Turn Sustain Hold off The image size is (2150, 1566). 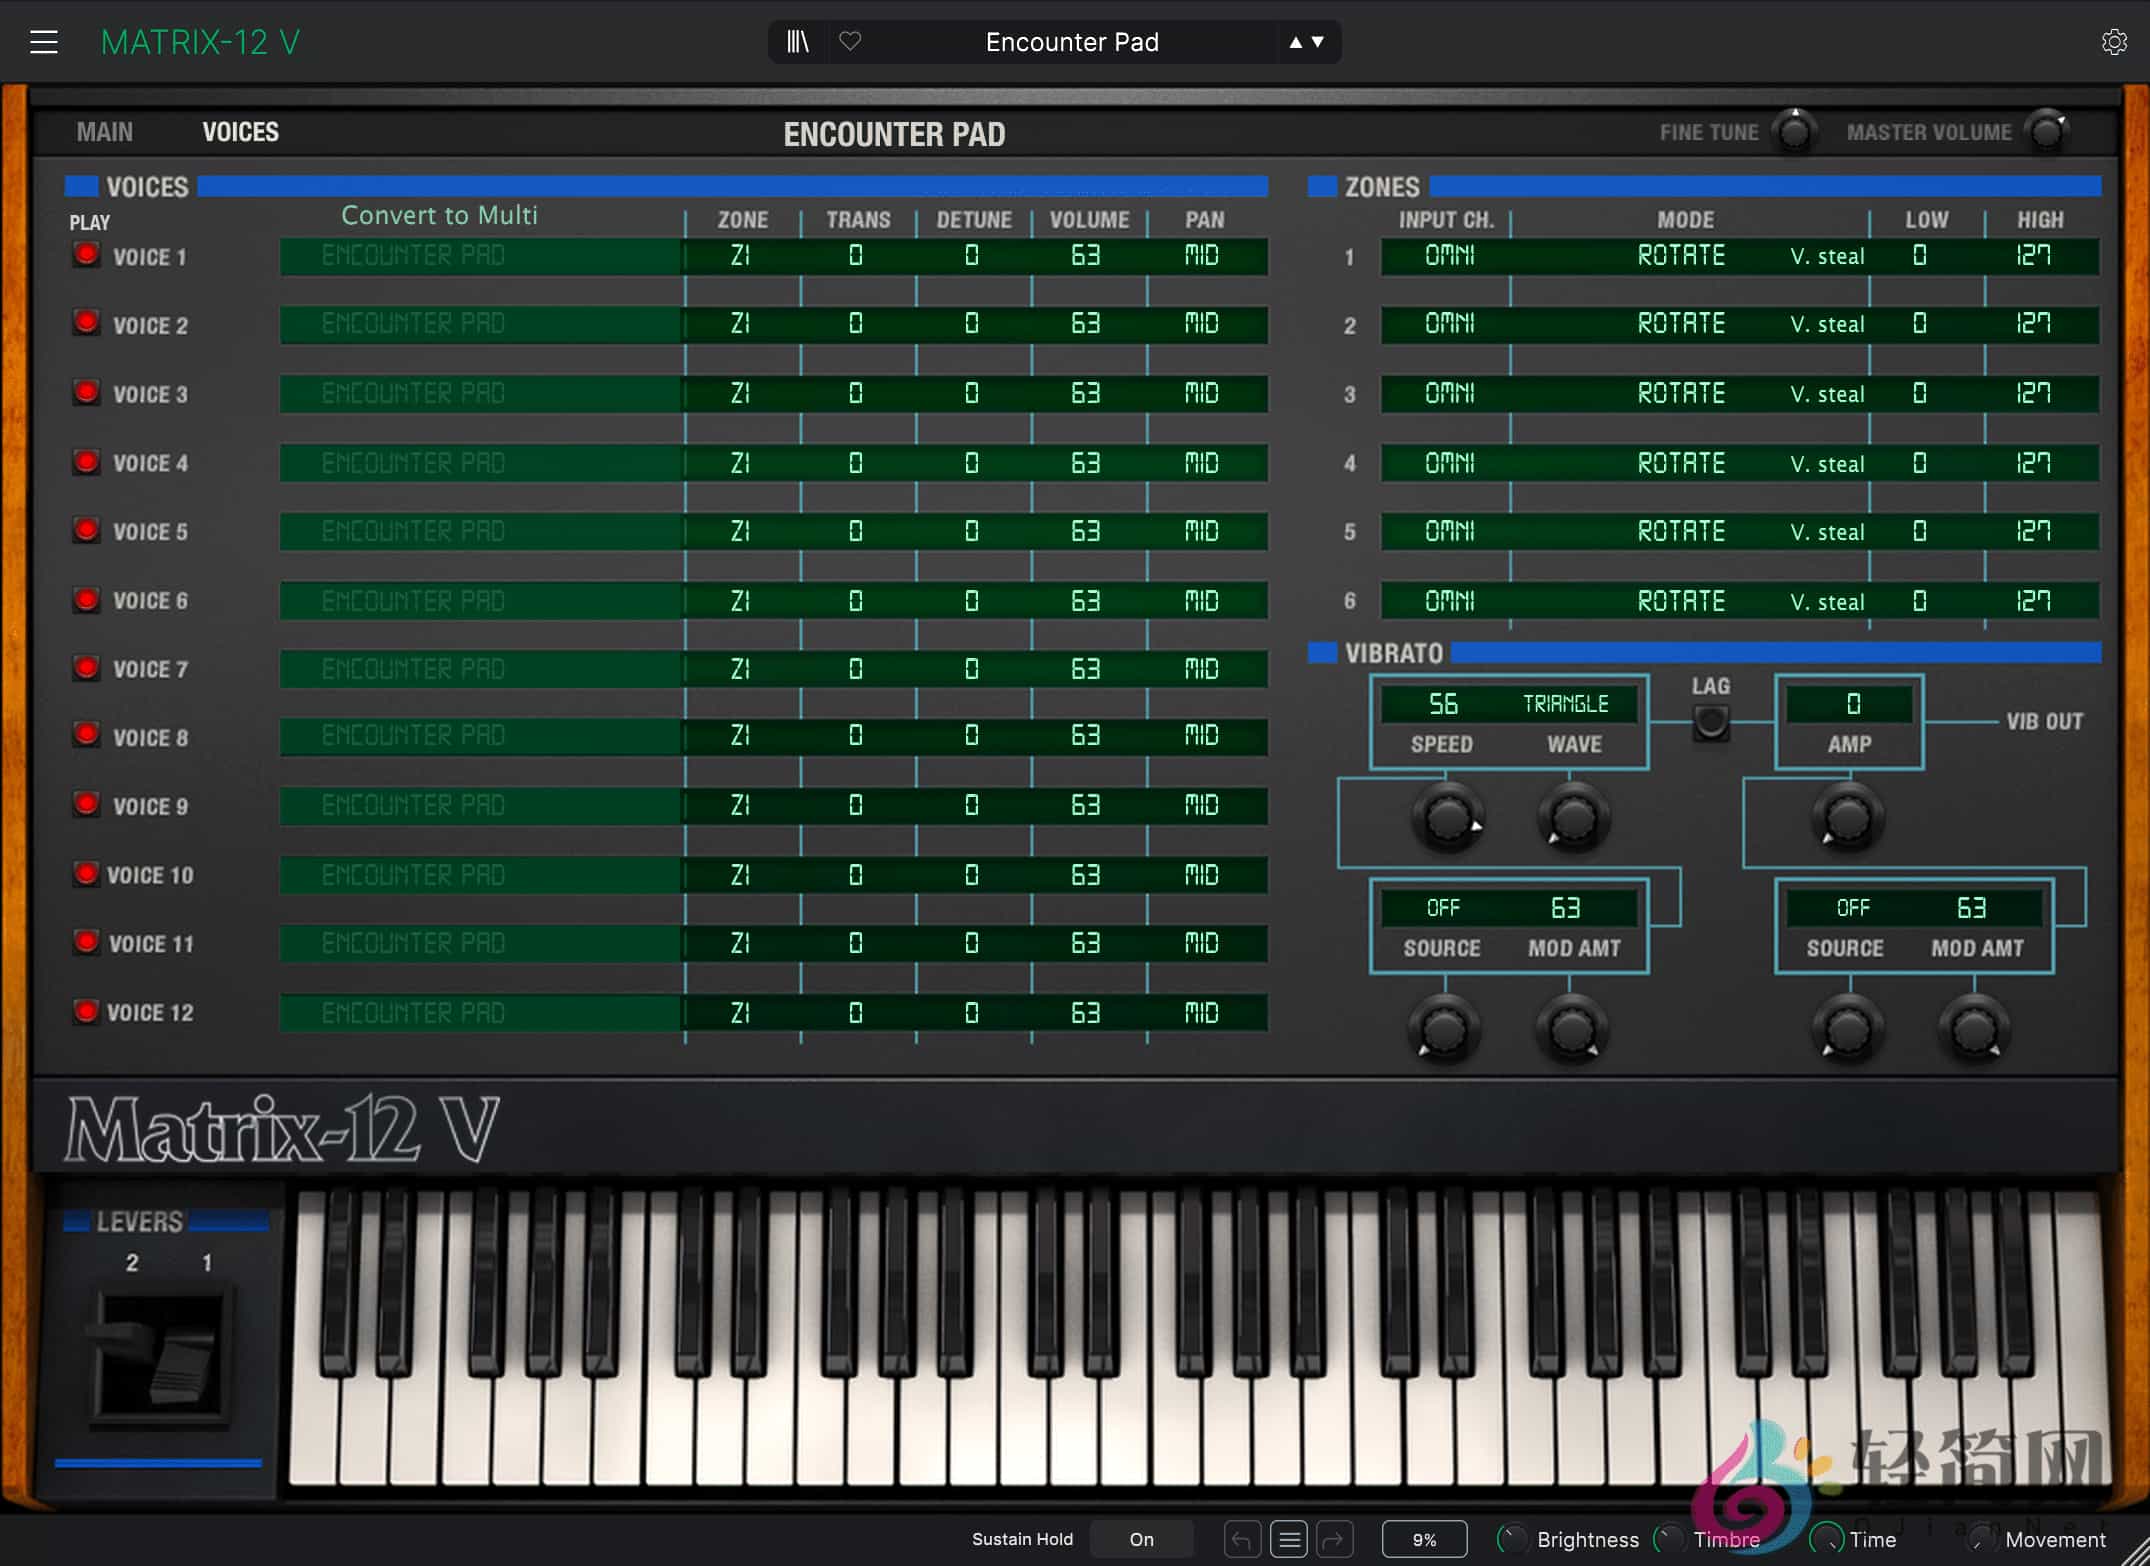click(1140, 1539)
